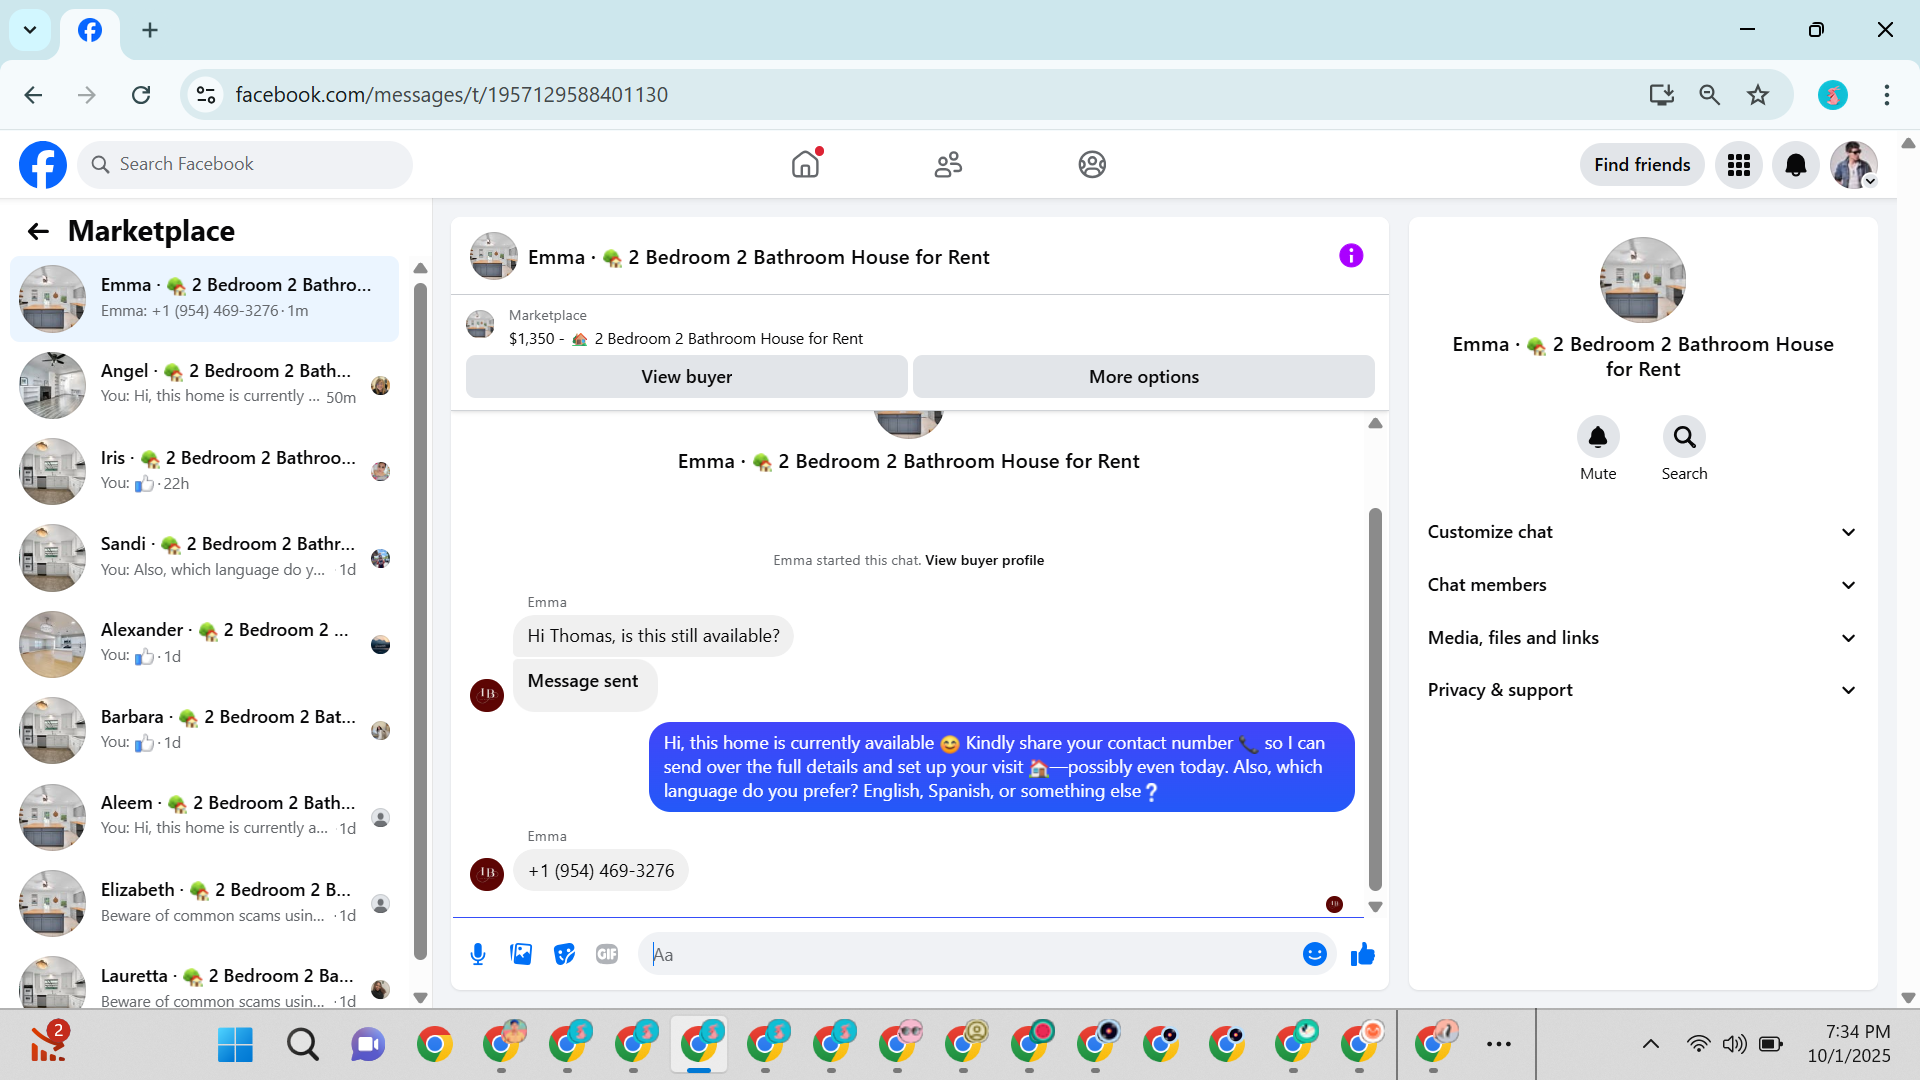1920x1080 pixels.
Task: Click Emma's large profile thumbnail in the info panel
Action: tap(1643, 280)
